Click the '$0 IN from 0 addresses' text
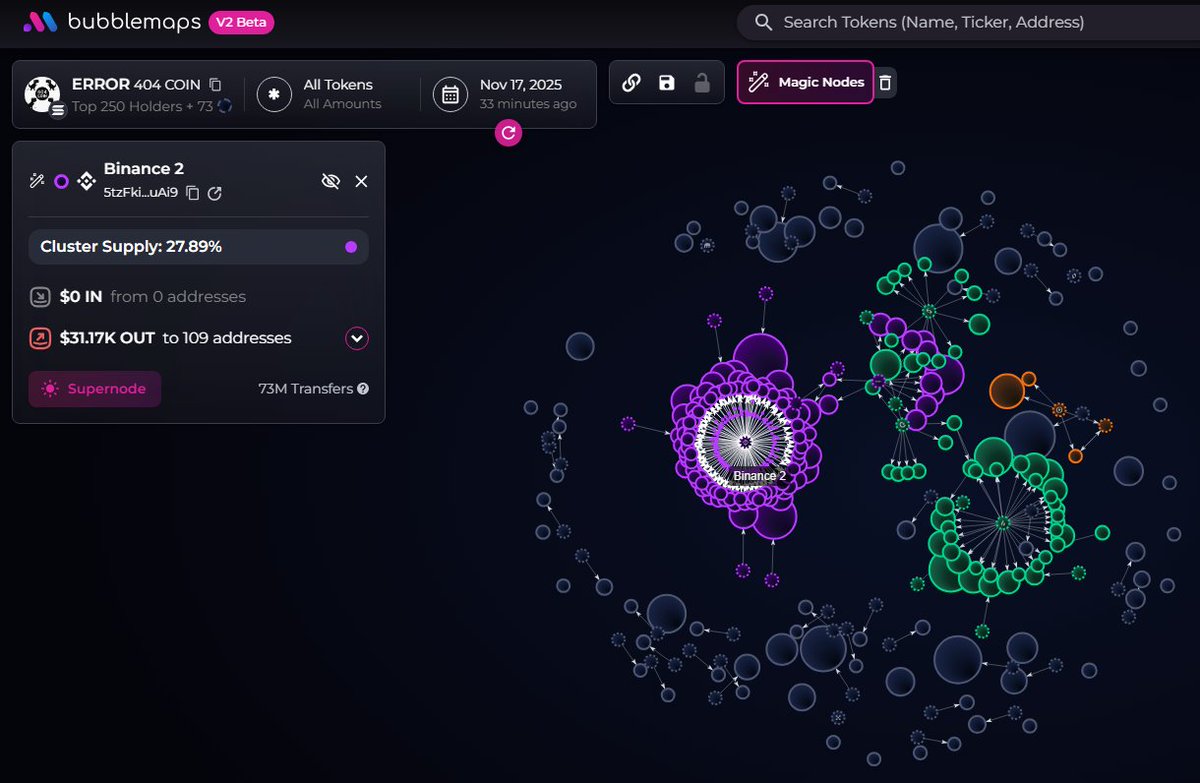 [153, 296]
